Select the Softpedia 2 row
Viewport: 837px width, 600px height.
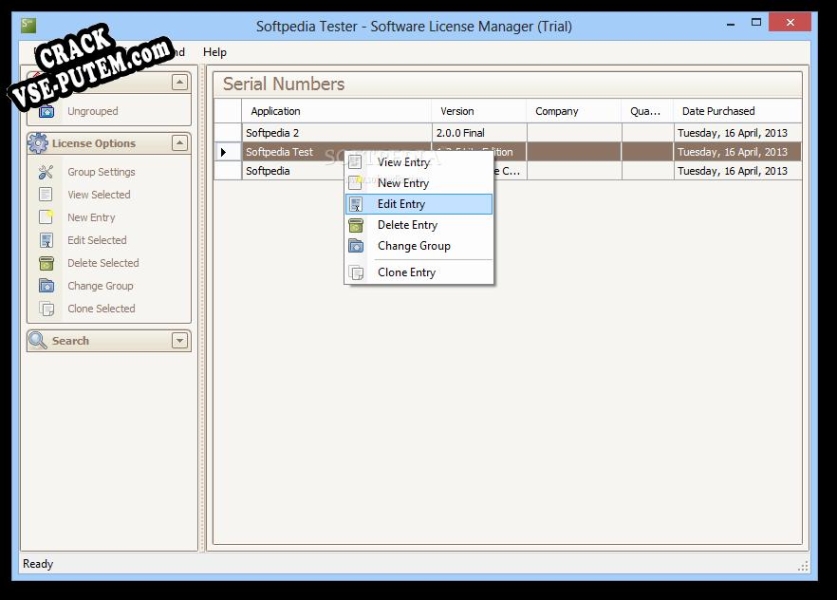coord(508,133)
